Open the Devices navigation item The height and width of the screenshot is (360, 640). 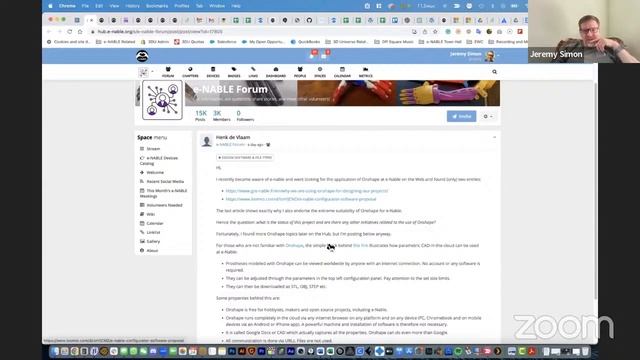coord(213,72)
